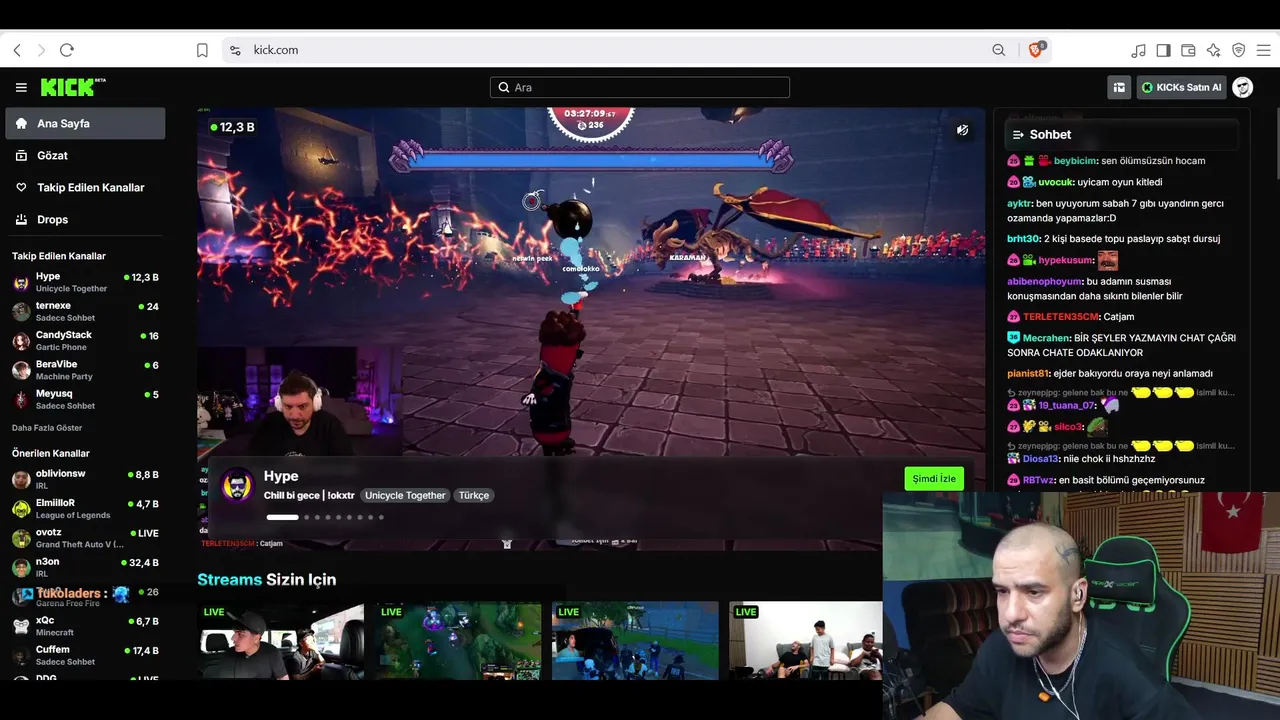Open the third live thumbnail with outdoor game scene
The image size is (1280, 720).
635,641
